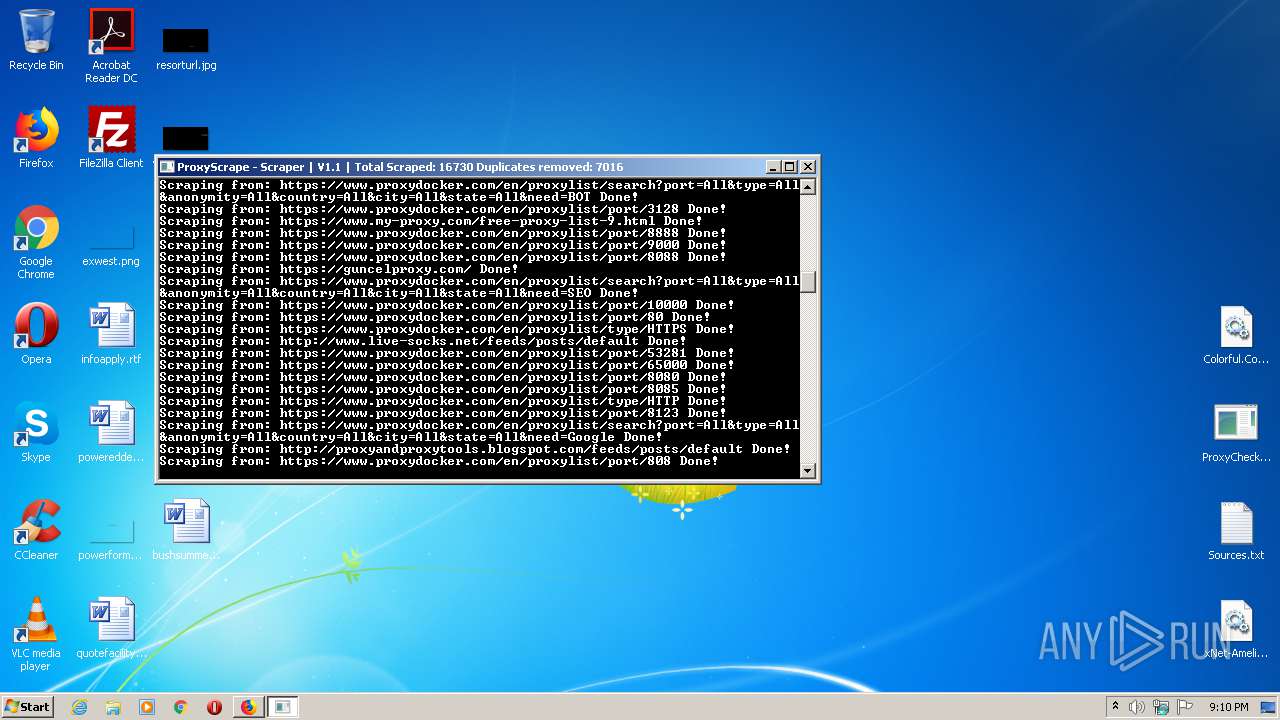Click the console scrollbar thumb
Screen dimensions: 1280x720
click(x=808, y=281)
